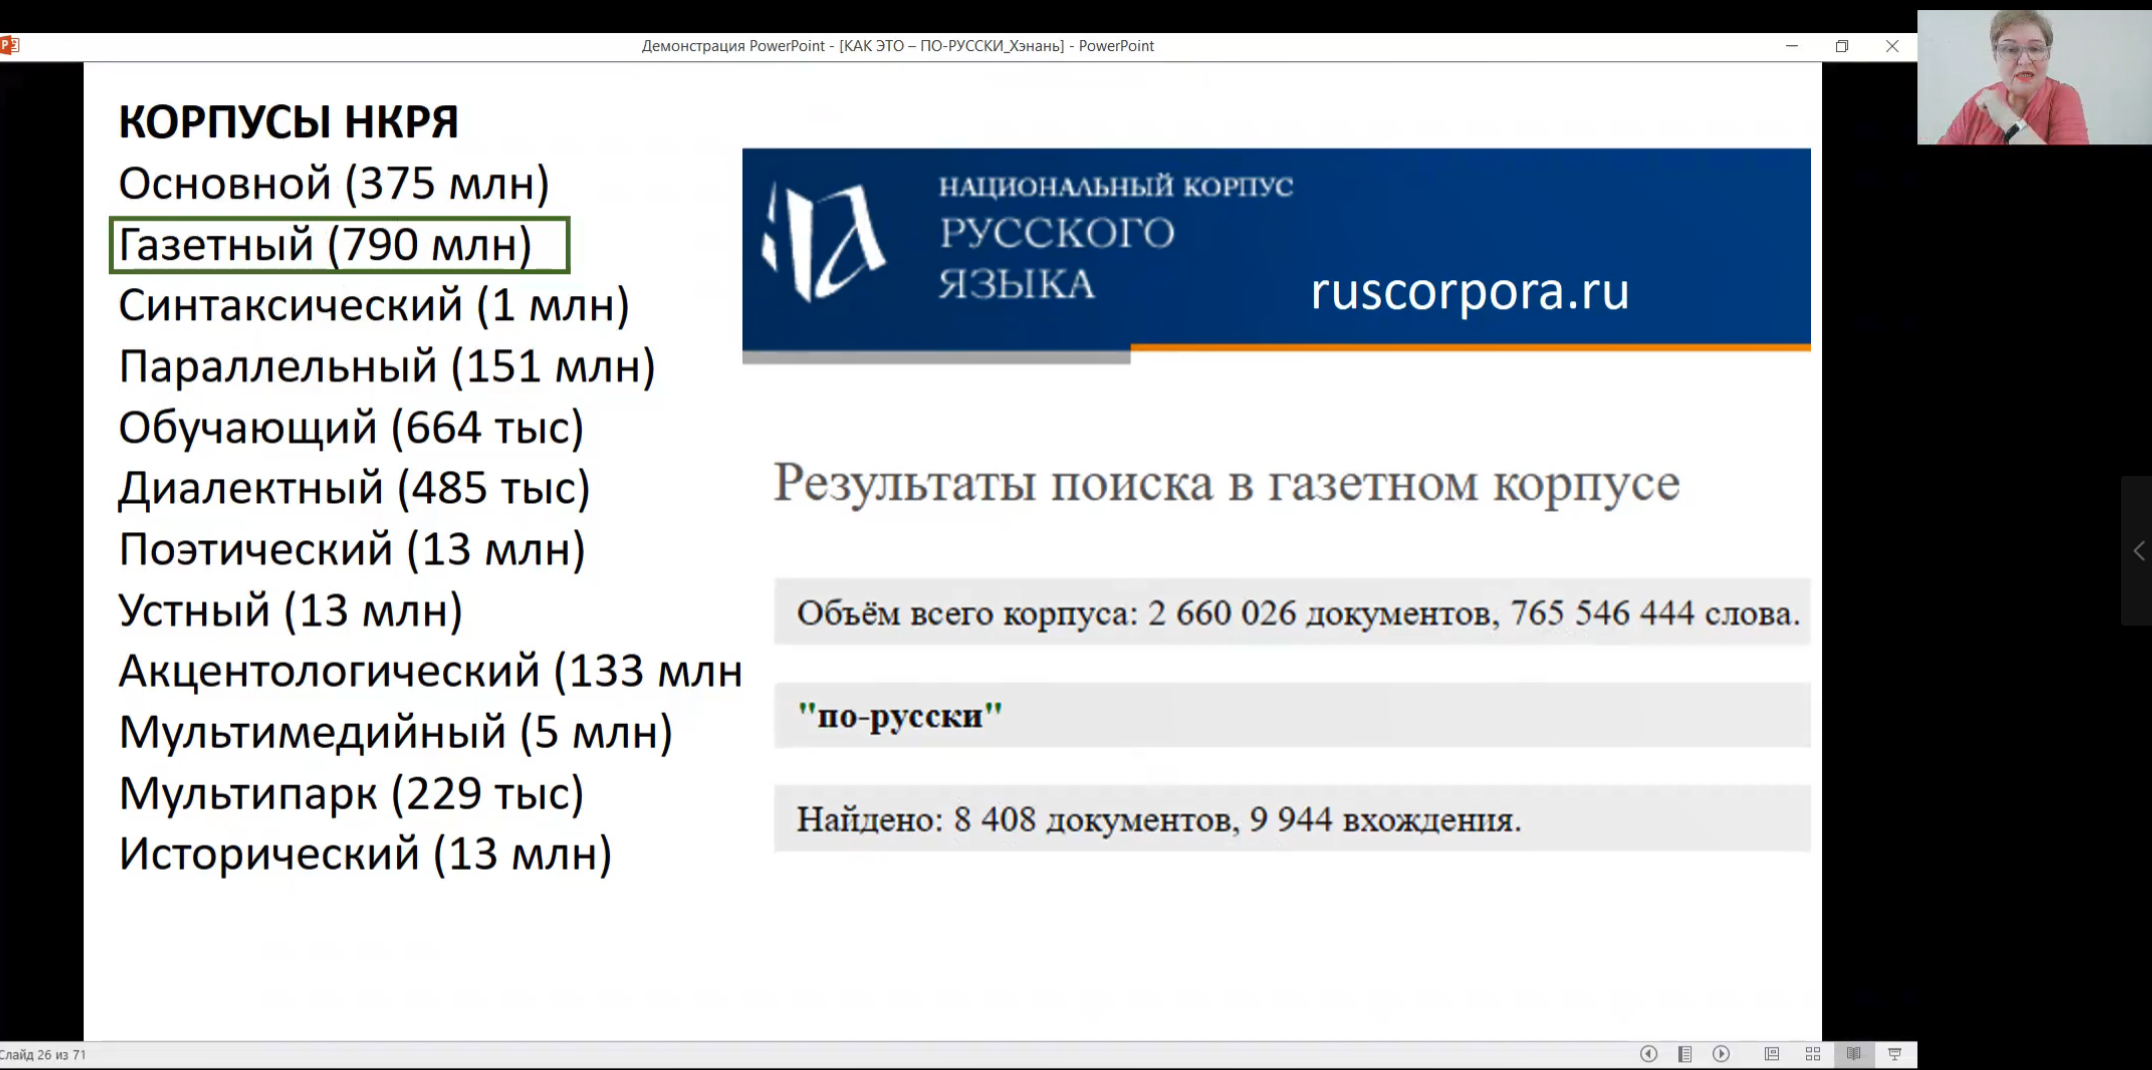Image resolution: width=2152 pixels, height=1070 pixels.
Task: Click 'Обучающий (664 тыс)' line
Action: click(x=351, y=428)
